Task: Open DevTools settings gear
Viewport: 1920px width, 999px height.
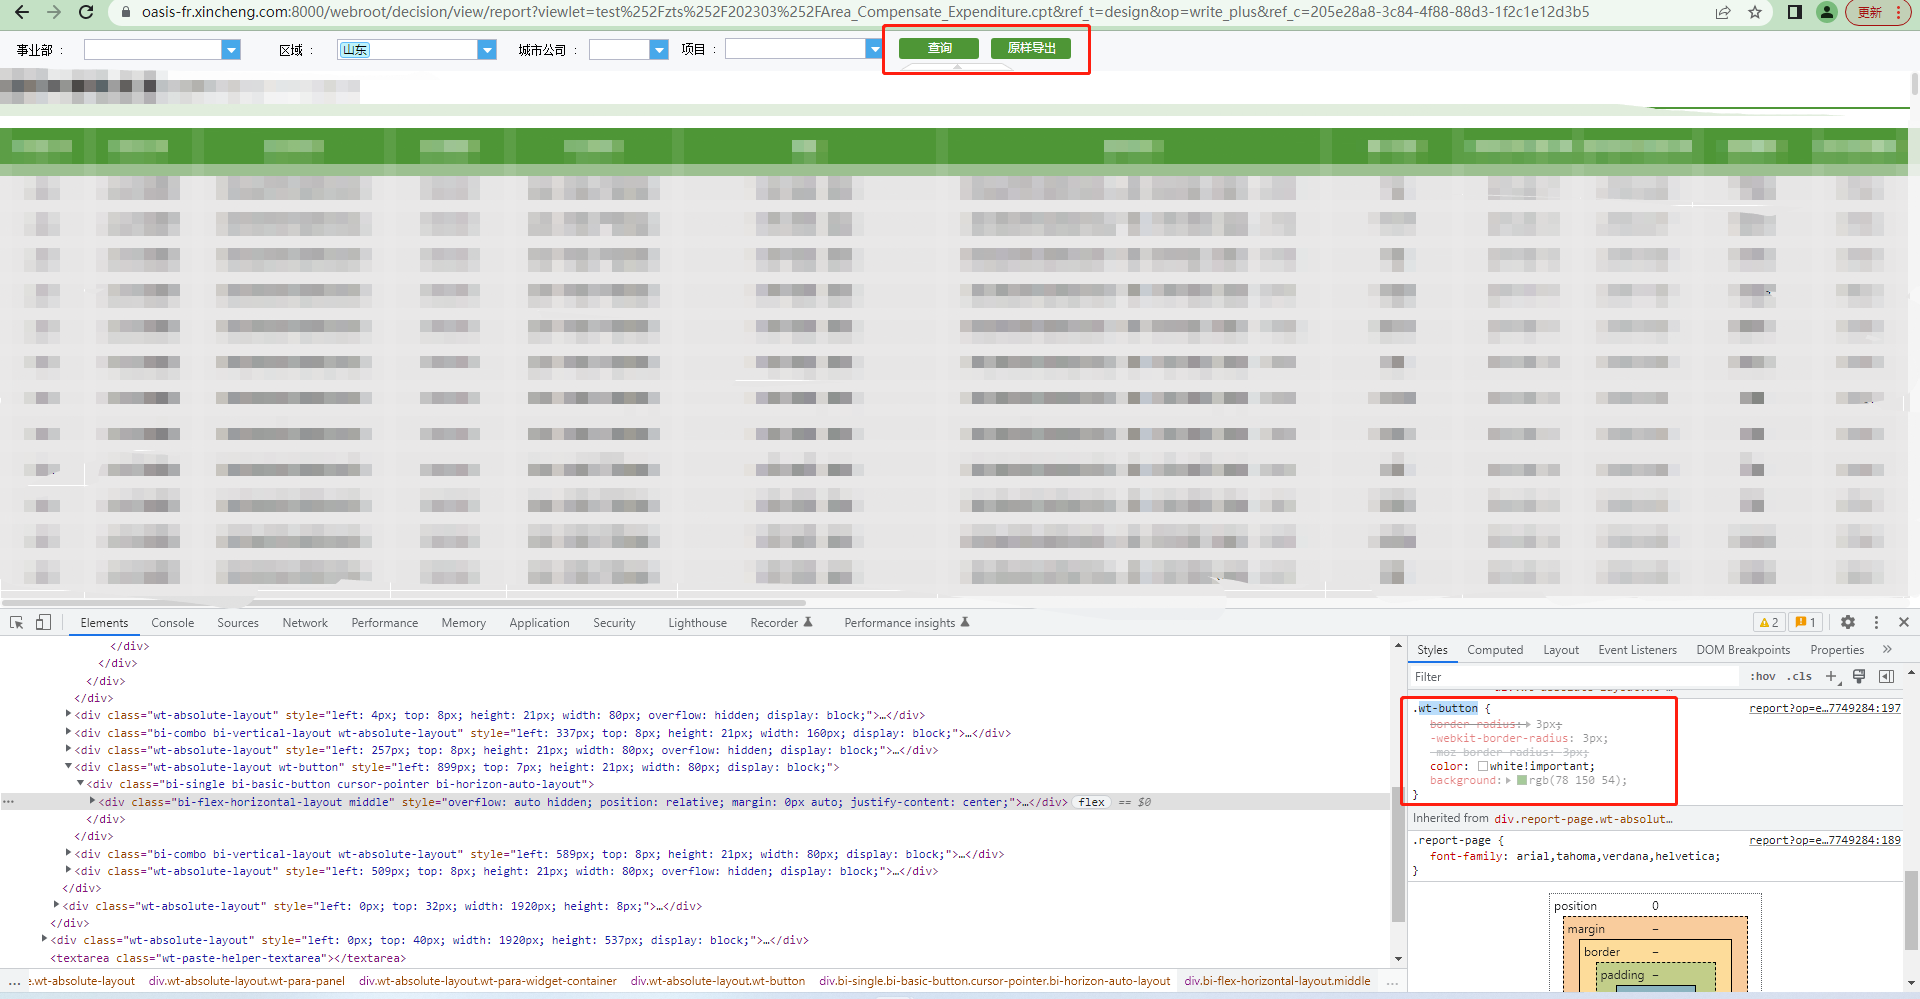Action: 1848,622
